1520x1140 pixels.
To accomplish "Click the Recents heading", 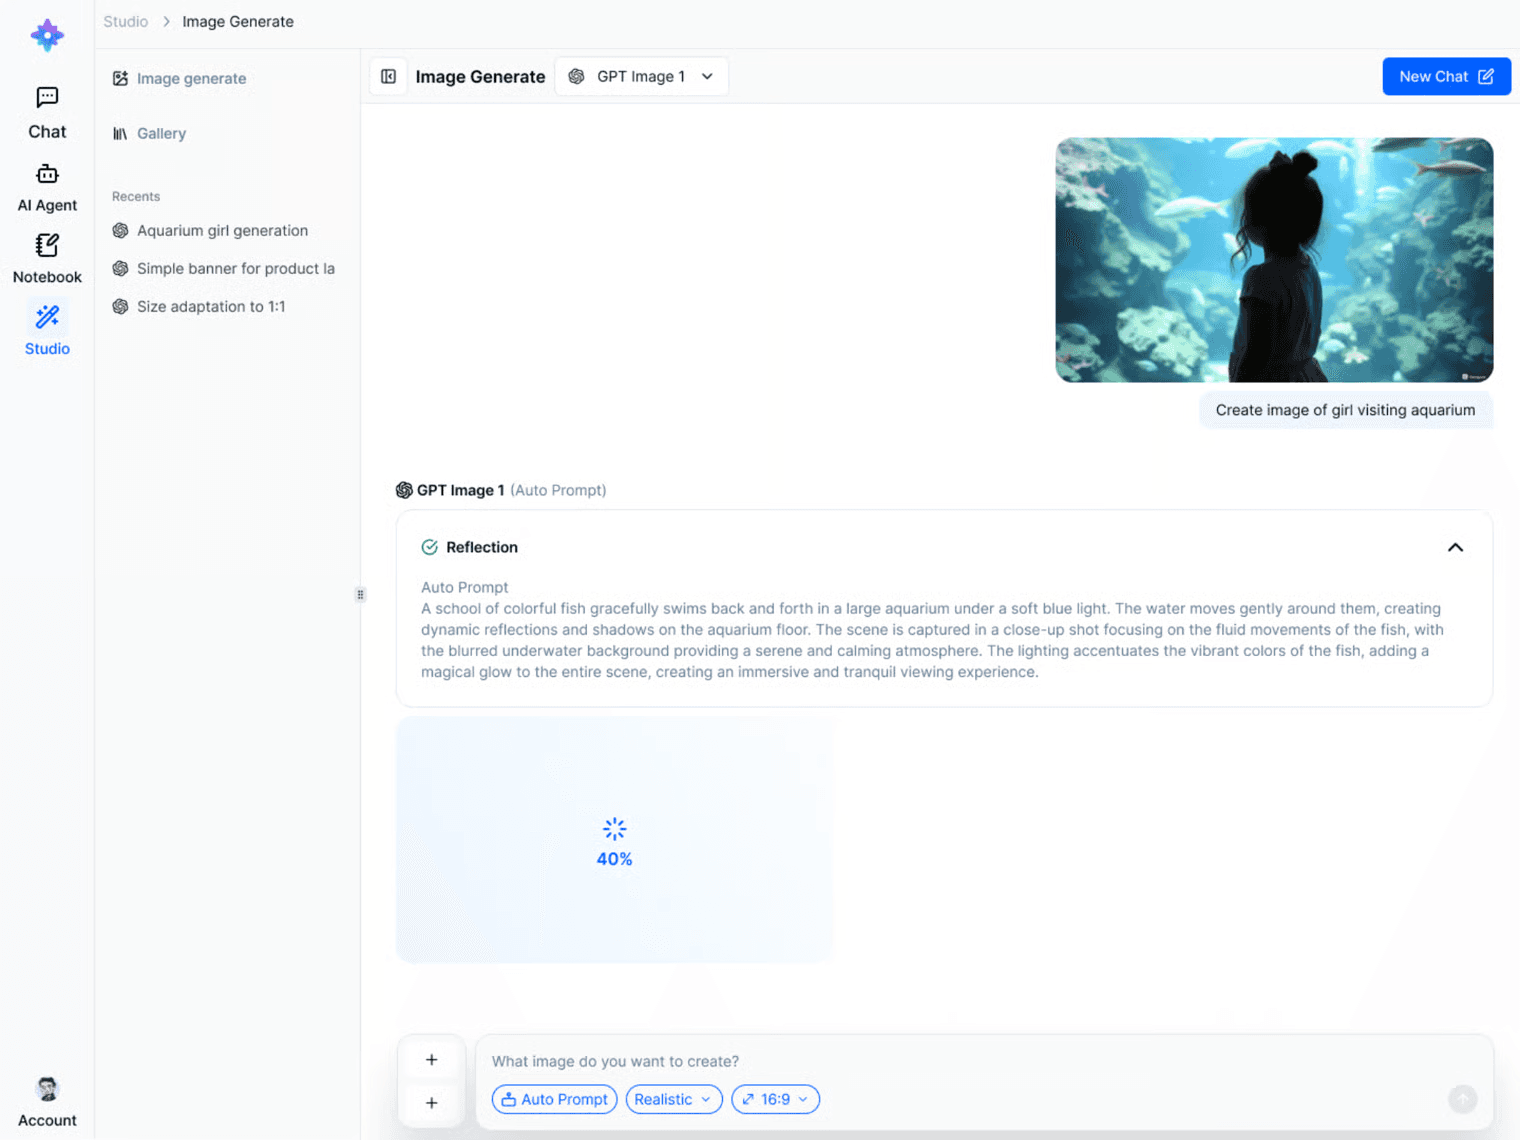I will [136, 196].
